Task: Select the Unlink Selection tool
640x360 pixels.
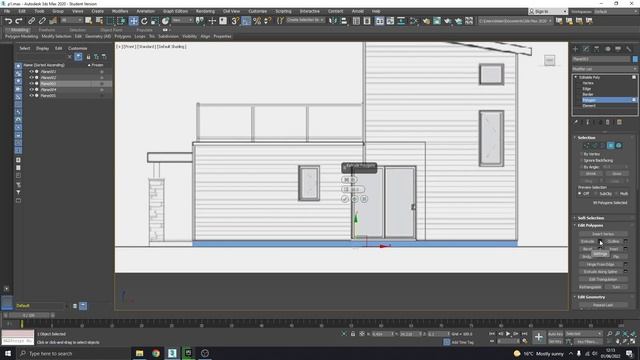Action: pyautogui.click(x=42, y=21)
